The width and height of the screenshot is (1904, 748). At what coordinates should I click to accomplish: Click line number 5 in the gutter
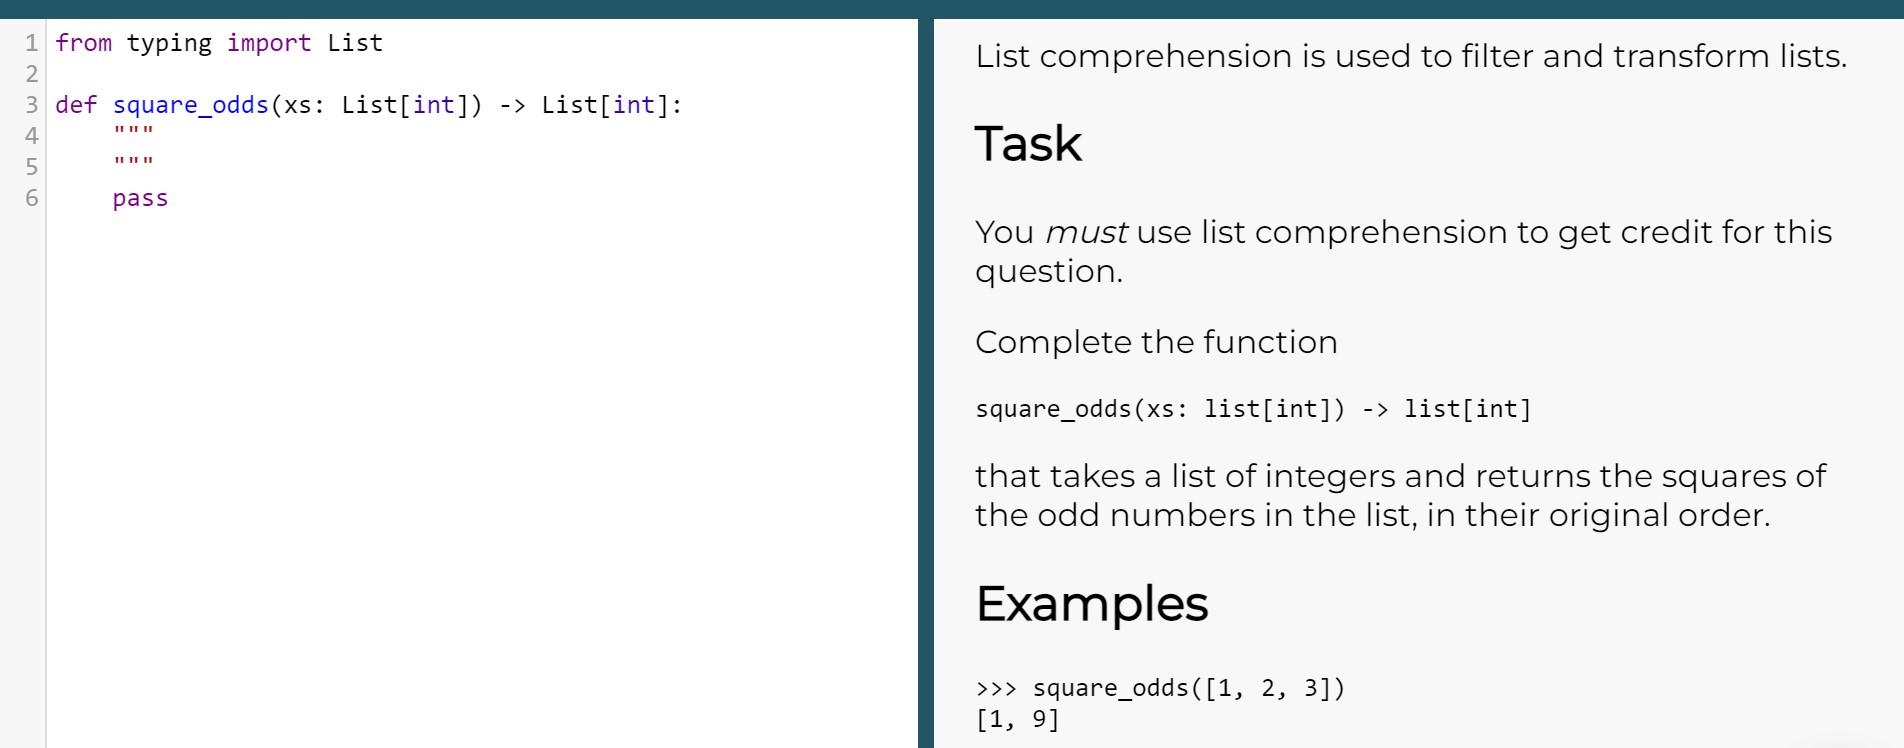tap(32, 167)
